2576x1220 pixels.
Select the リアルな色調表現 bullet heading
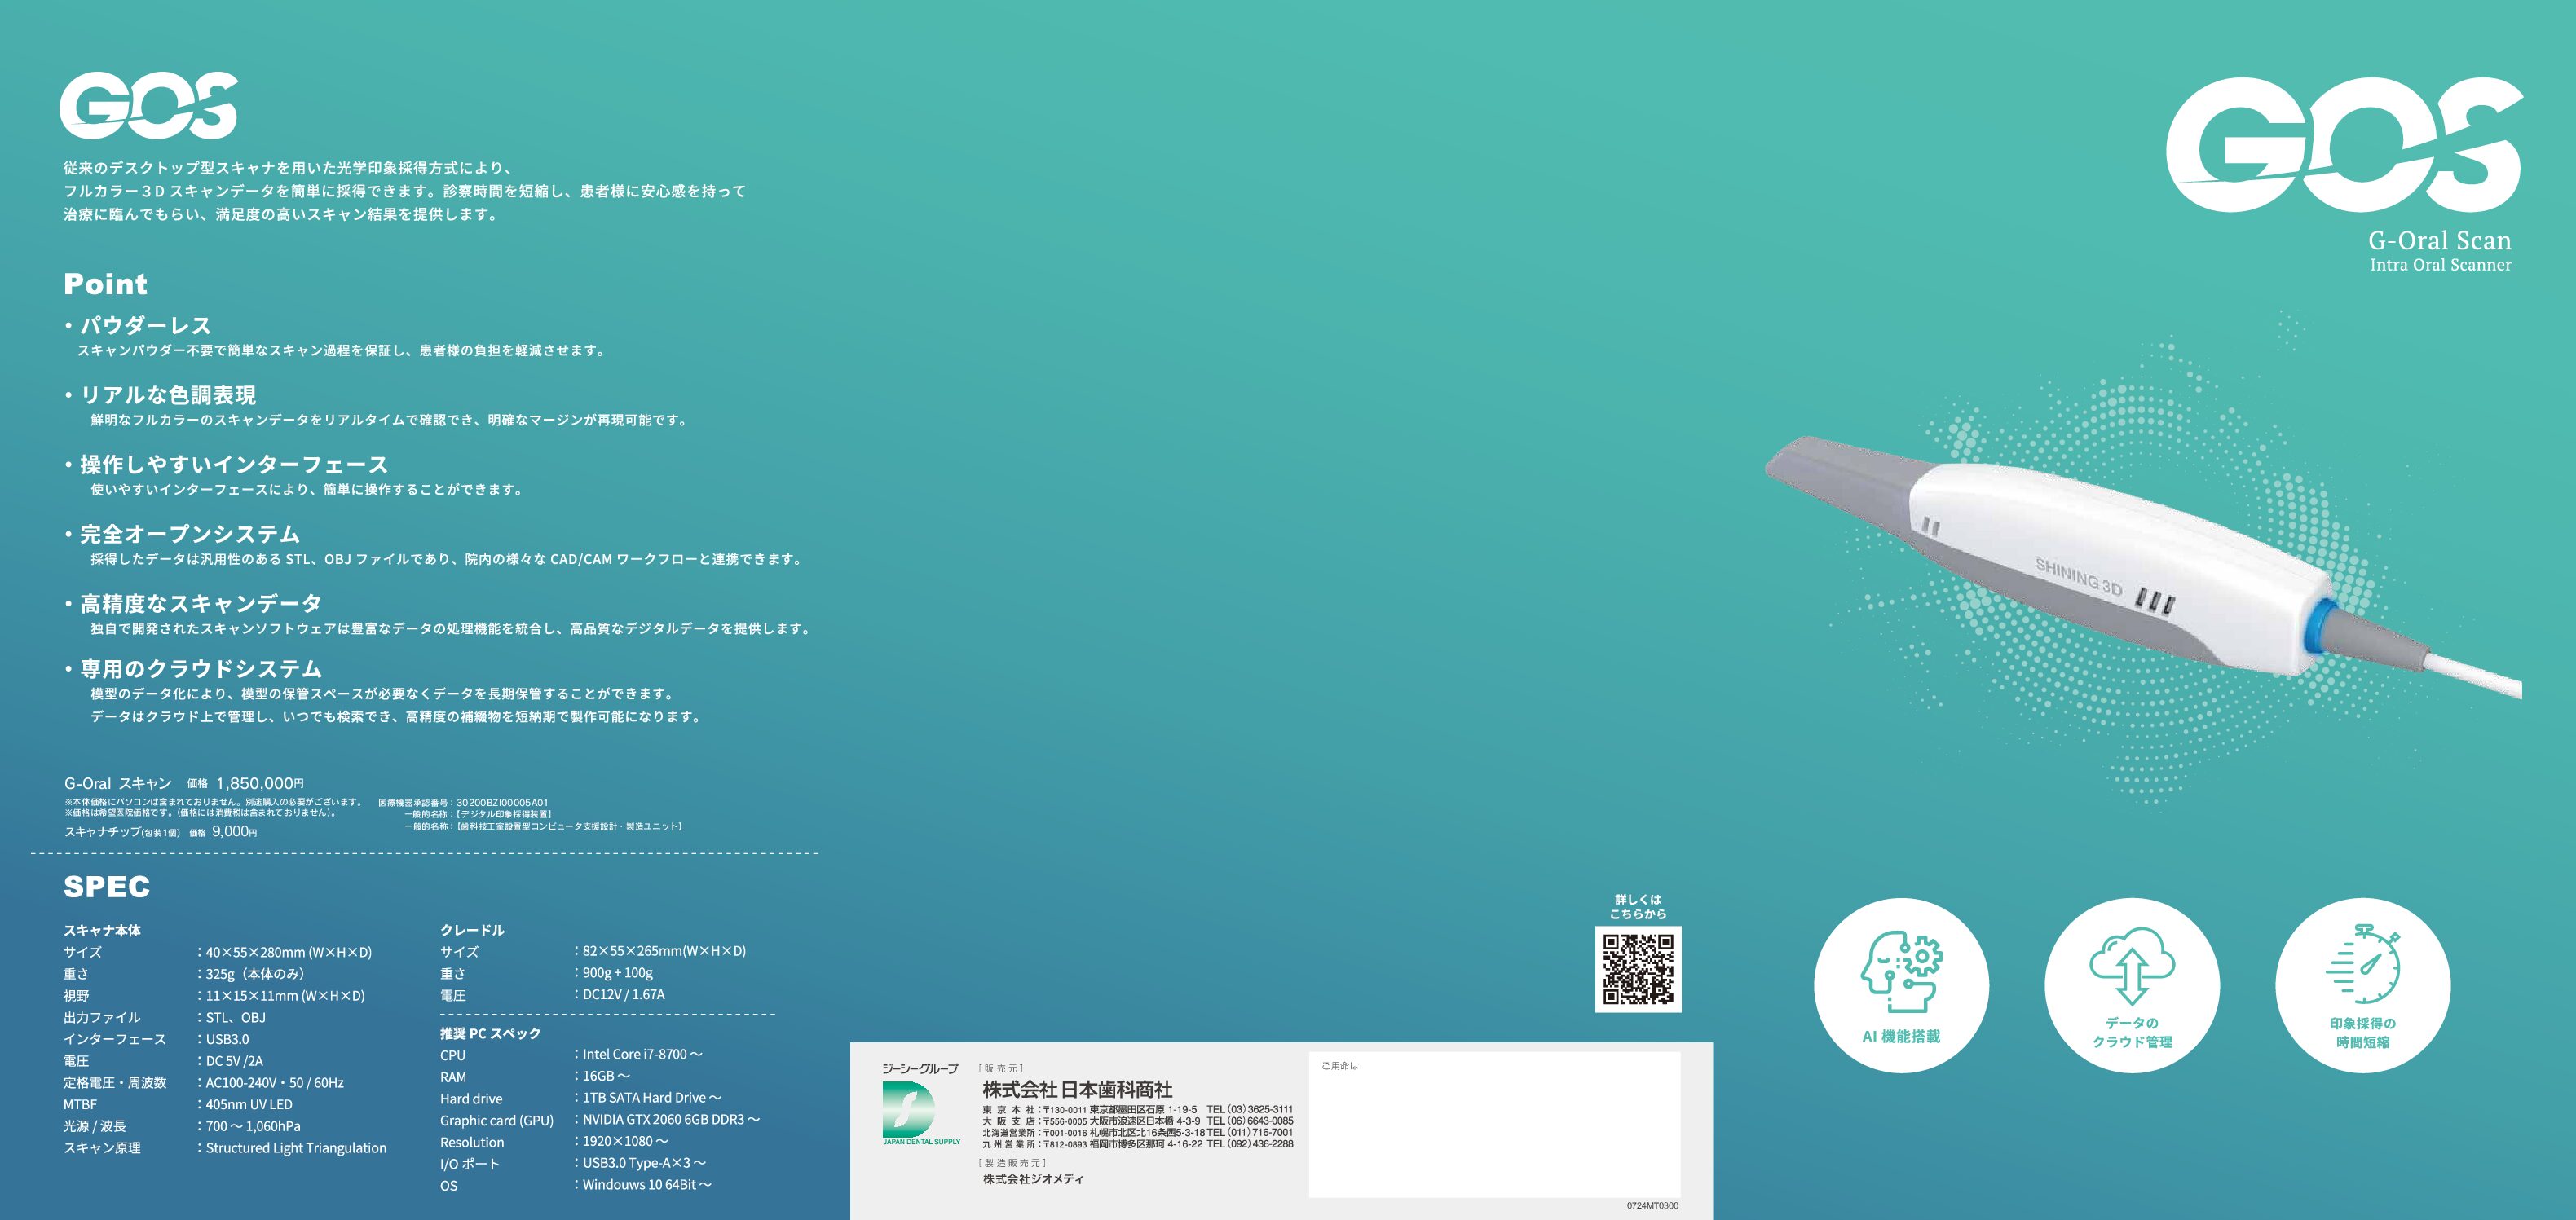168,395
